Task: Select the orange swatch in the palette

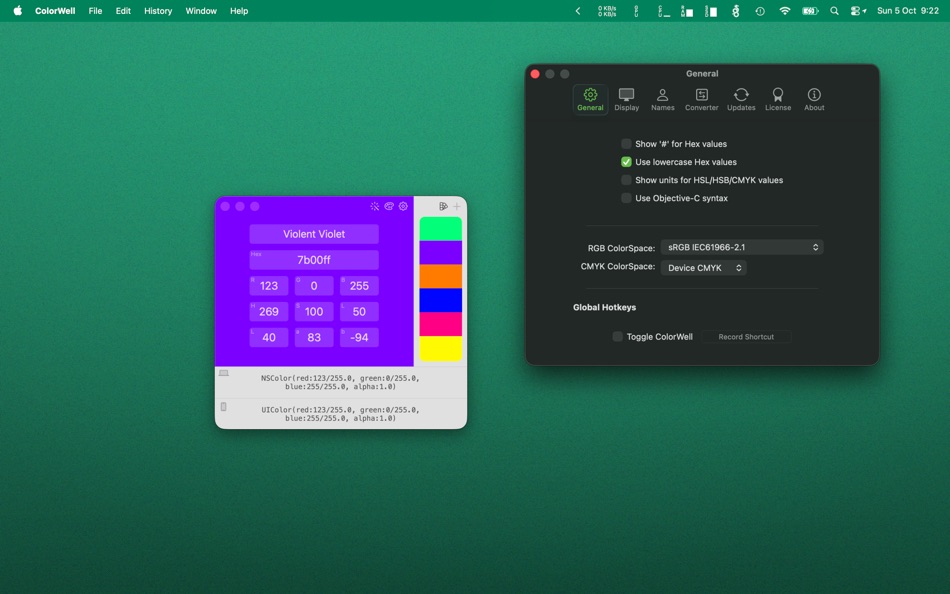Action: pos(441,276)
